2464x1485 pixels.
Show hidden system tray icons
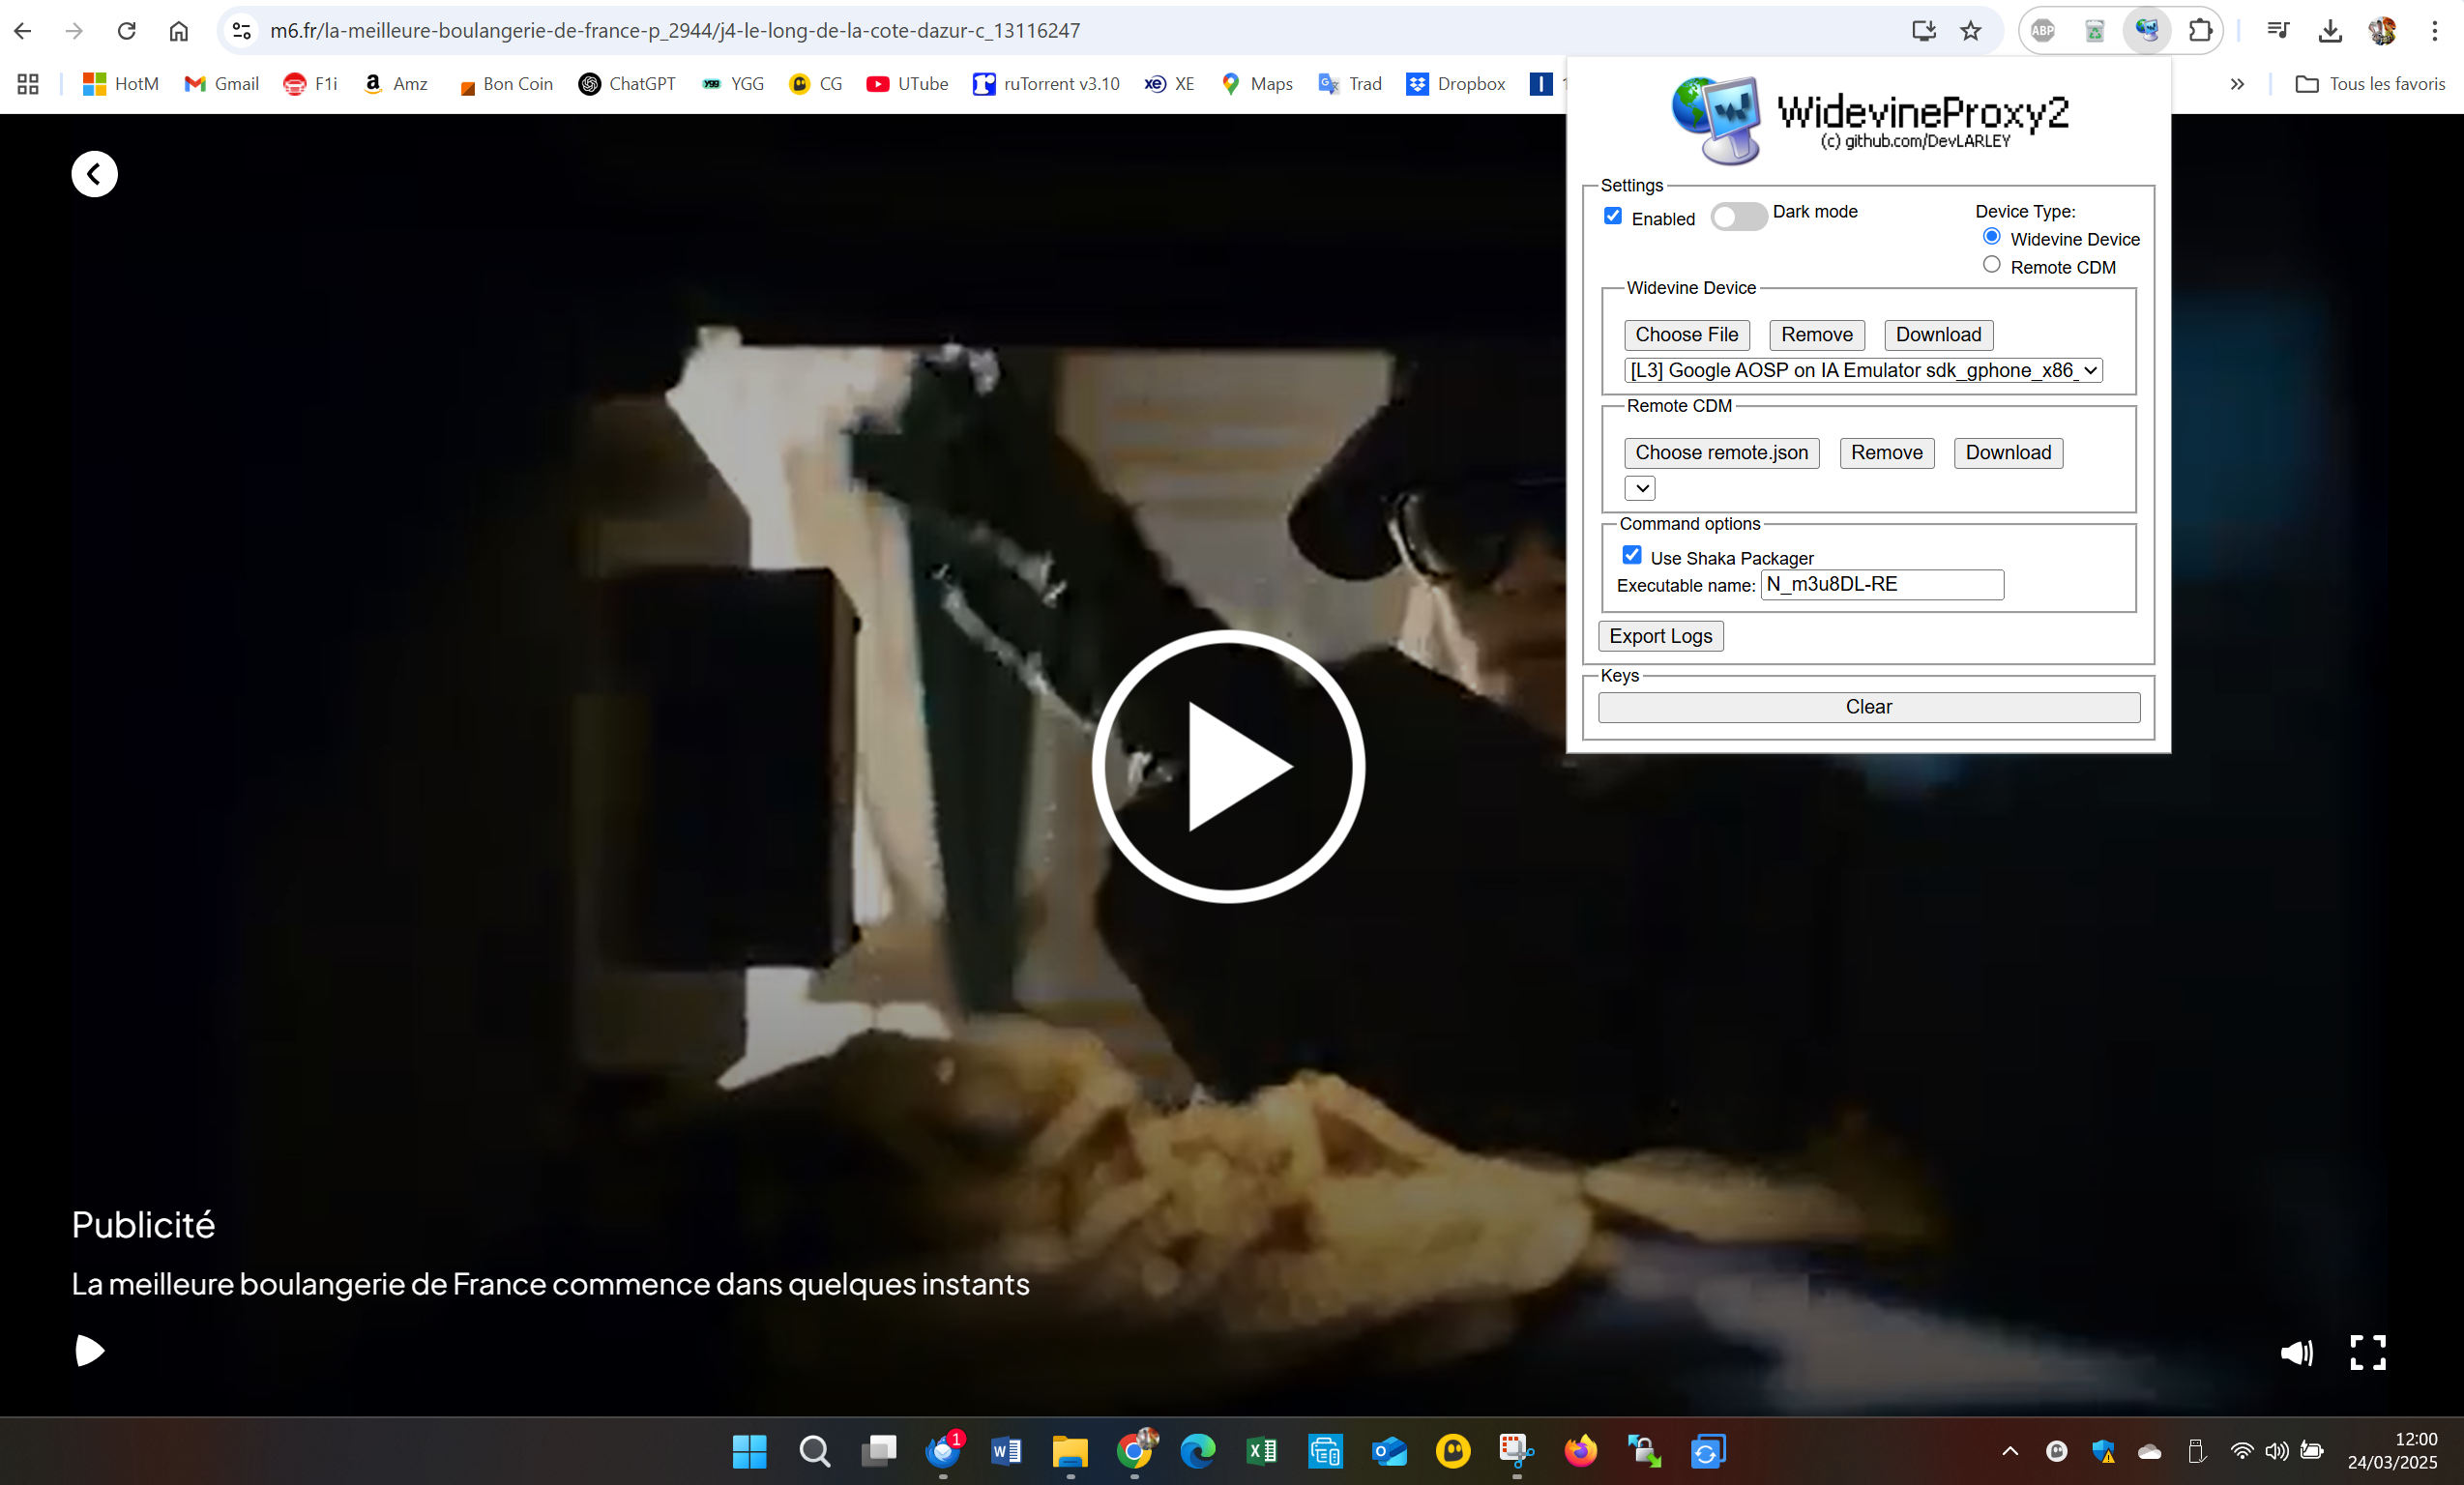2010,1451
